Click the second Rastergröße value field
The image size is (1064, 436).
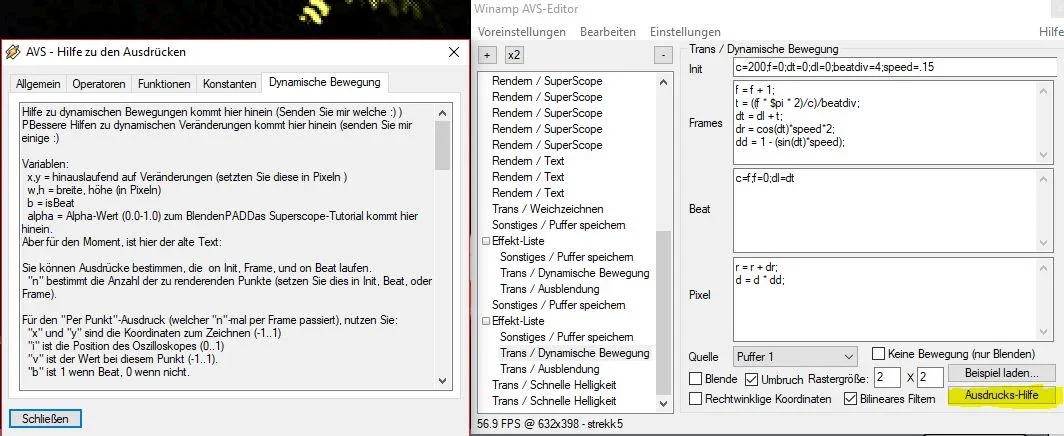coord(930,378)
